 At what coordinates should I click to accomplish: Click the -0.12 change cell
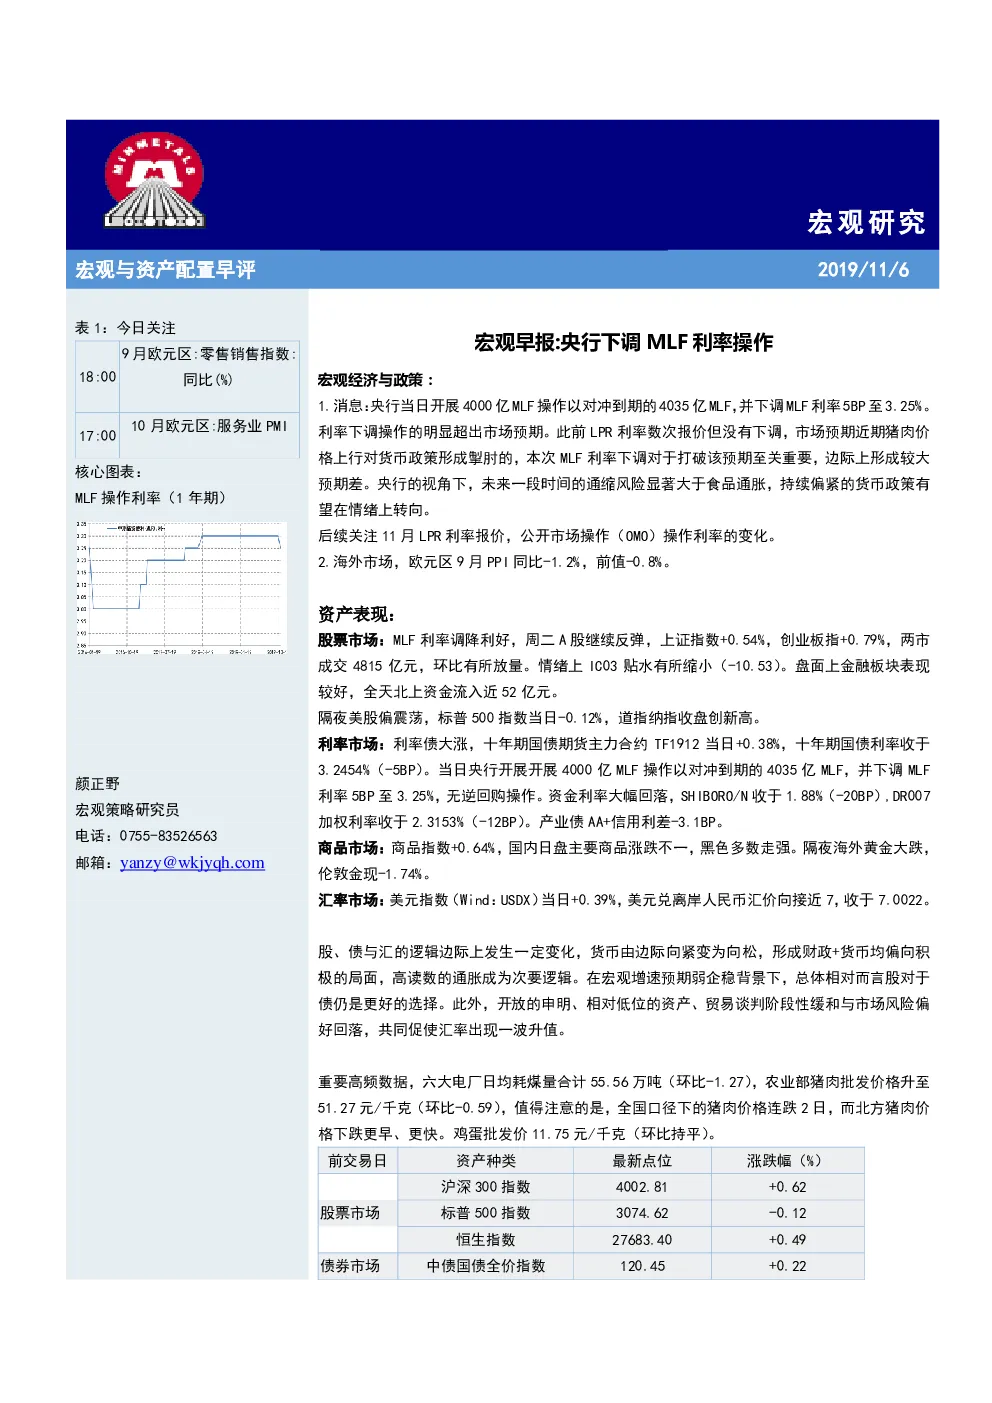[787, 1213]
